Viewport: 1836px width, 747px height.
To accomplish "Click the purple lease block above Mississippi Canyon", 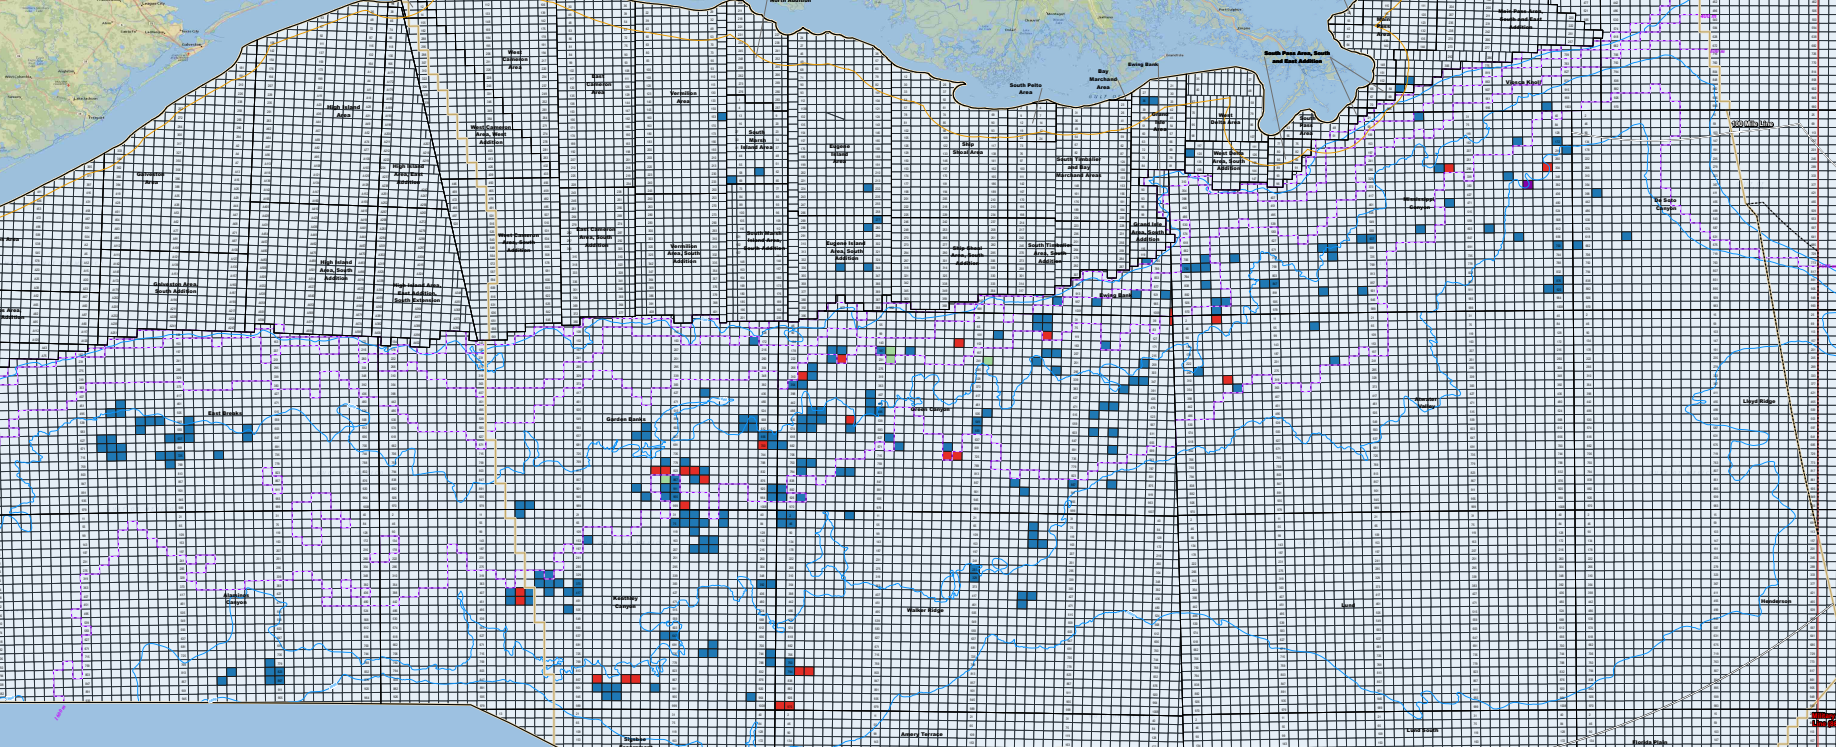I will (1527, 184).
